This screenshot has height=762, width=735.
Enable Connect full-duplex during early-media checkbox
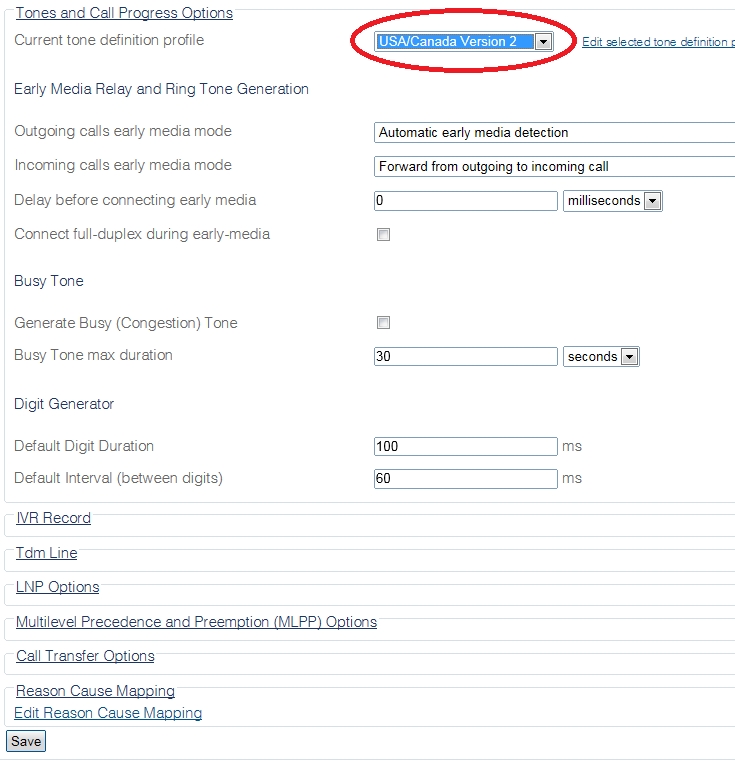click(x=382, y=235)
